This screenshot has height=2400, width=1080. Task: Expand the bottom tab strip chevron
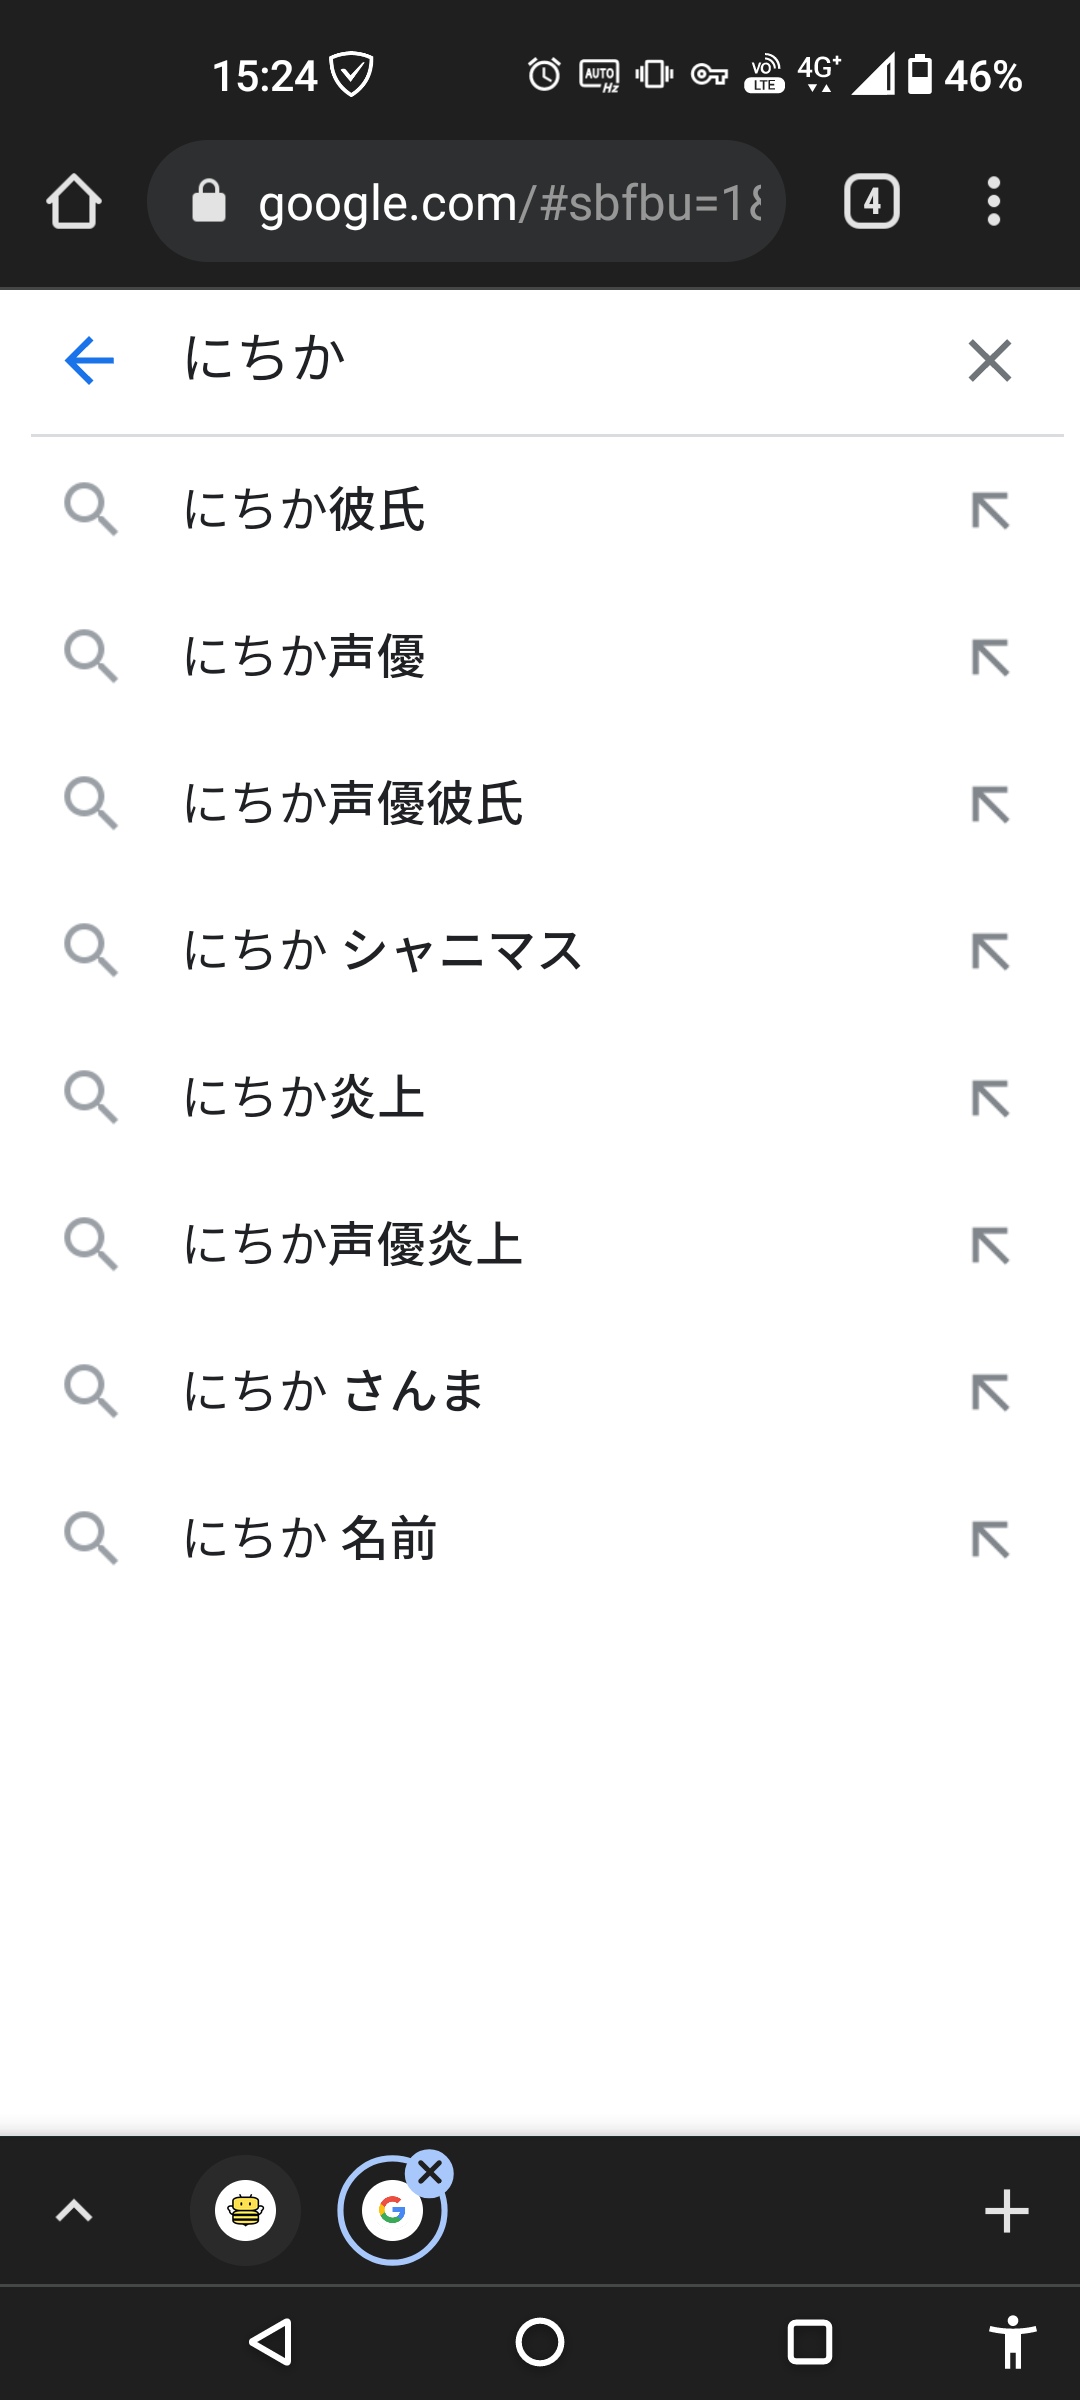click(x=74, y=2211)
